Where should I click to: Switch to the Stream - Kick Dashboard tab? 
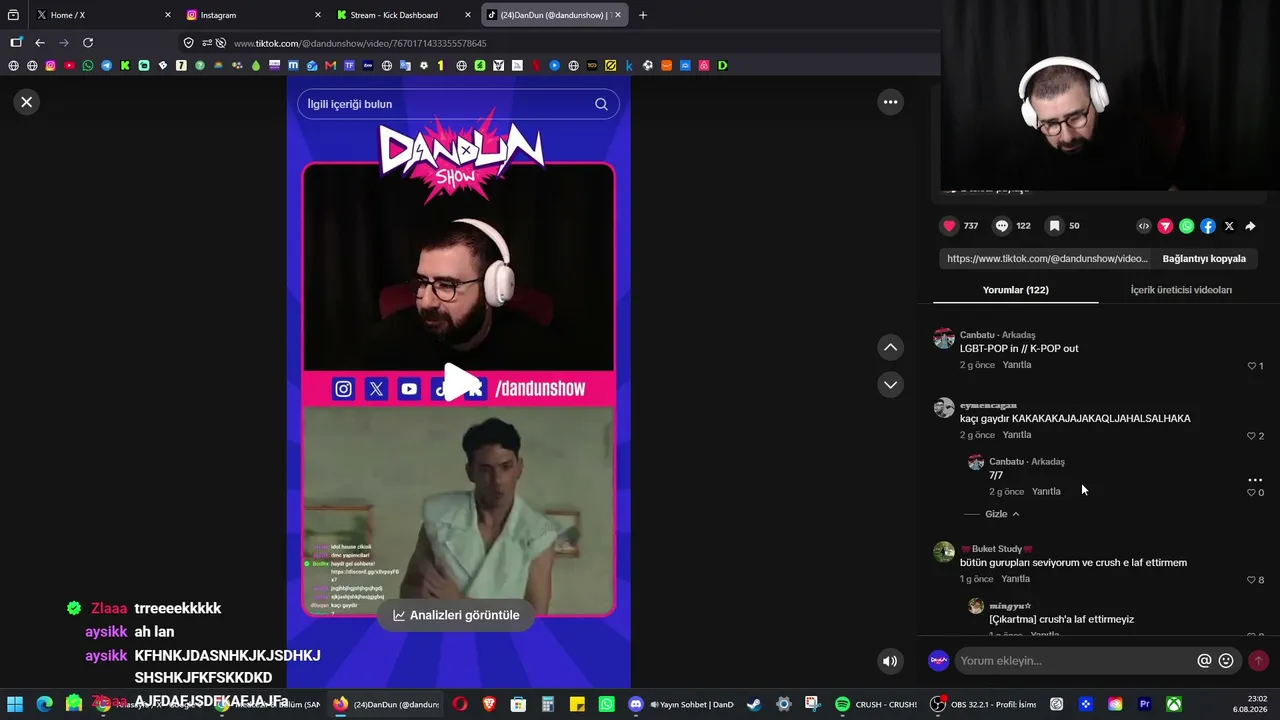pos(404,15)
